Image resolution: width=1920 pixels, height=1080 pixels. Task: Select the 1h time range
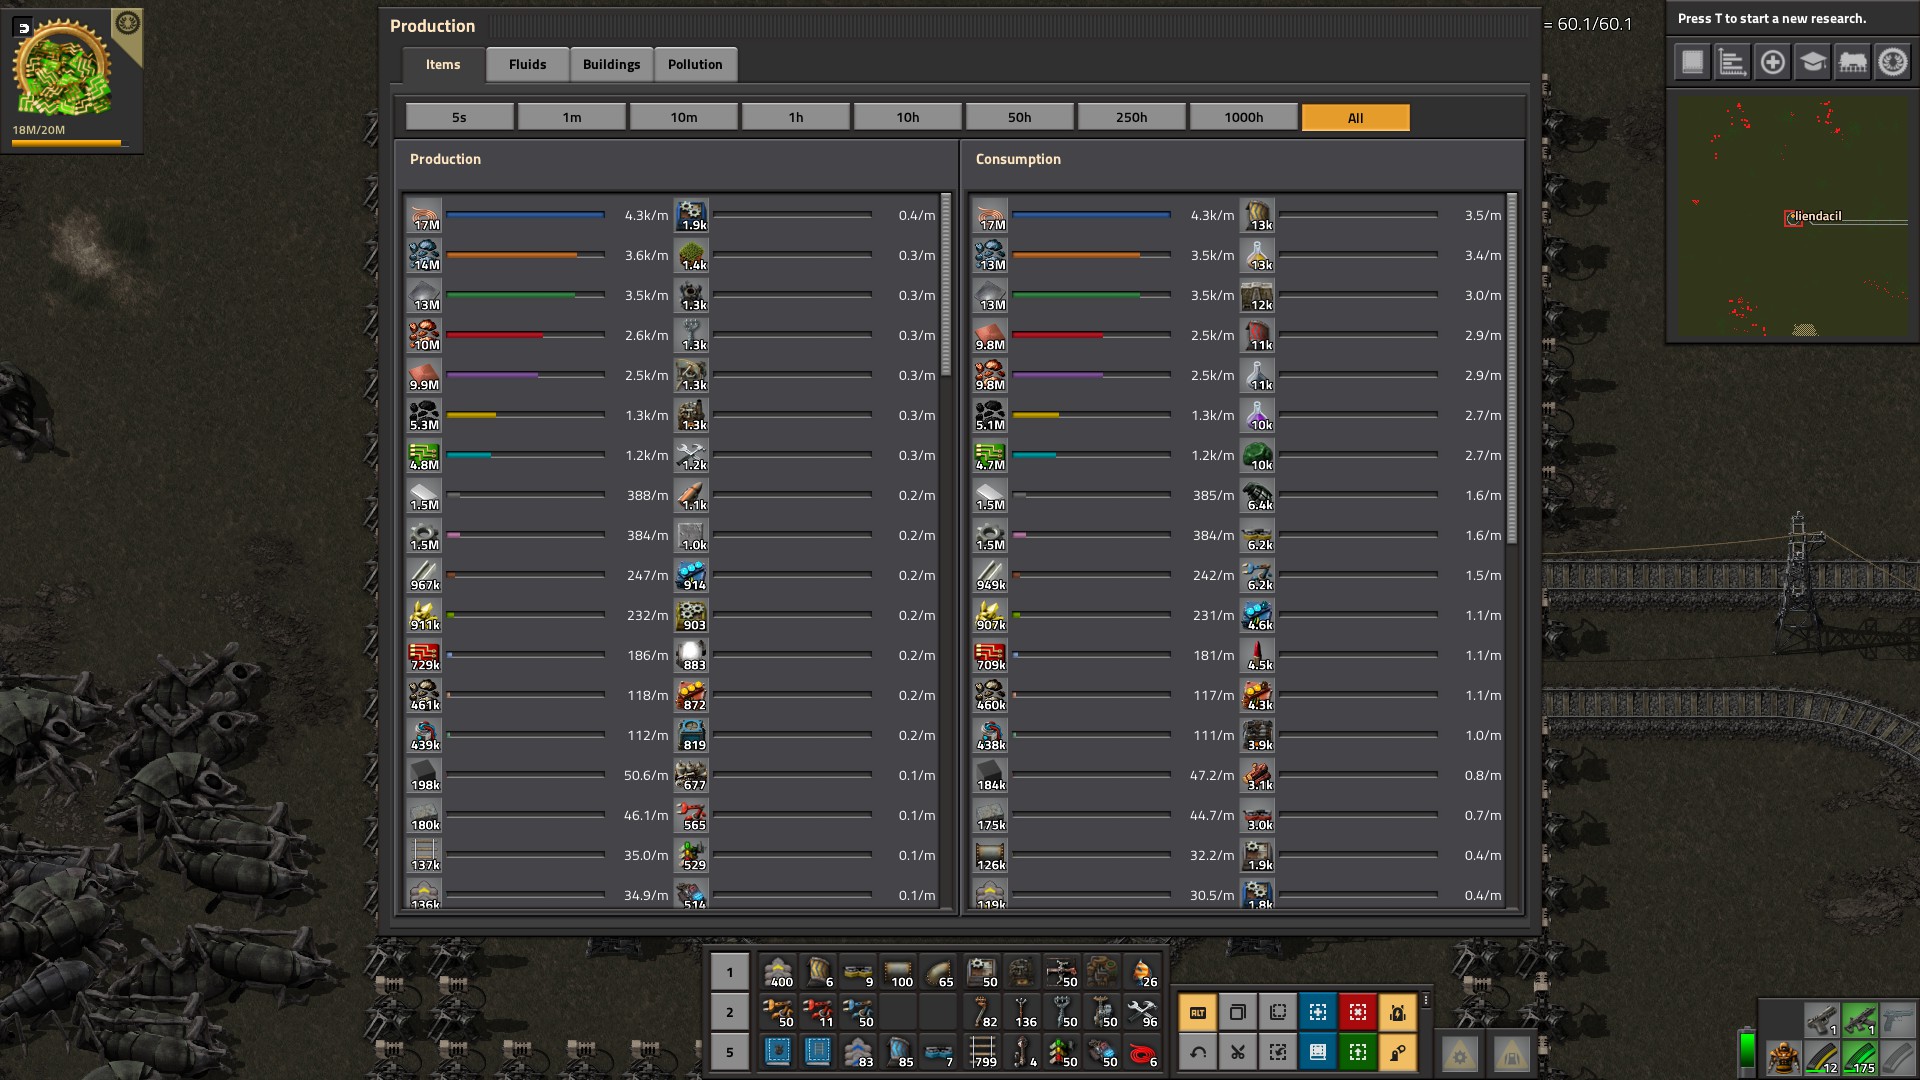click(795, 117)
